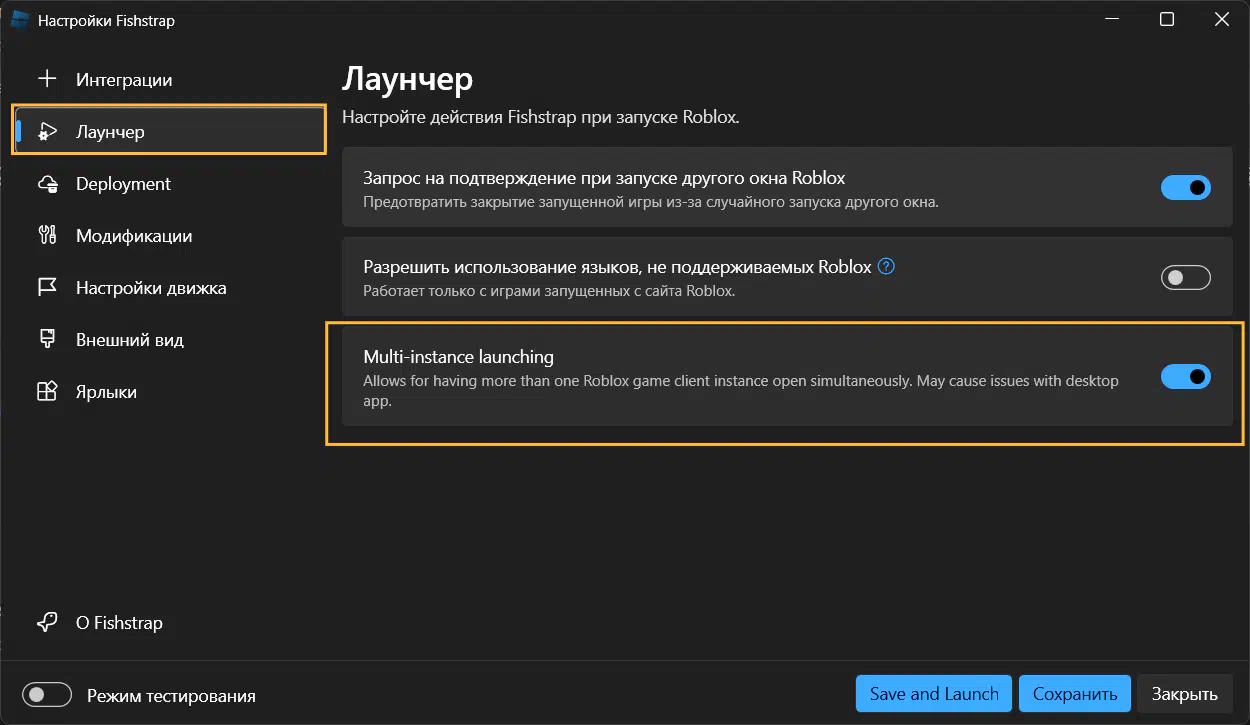Click the flag icon for Настройки движка
The image size is (1250, 725).
[x=47, y=288]
